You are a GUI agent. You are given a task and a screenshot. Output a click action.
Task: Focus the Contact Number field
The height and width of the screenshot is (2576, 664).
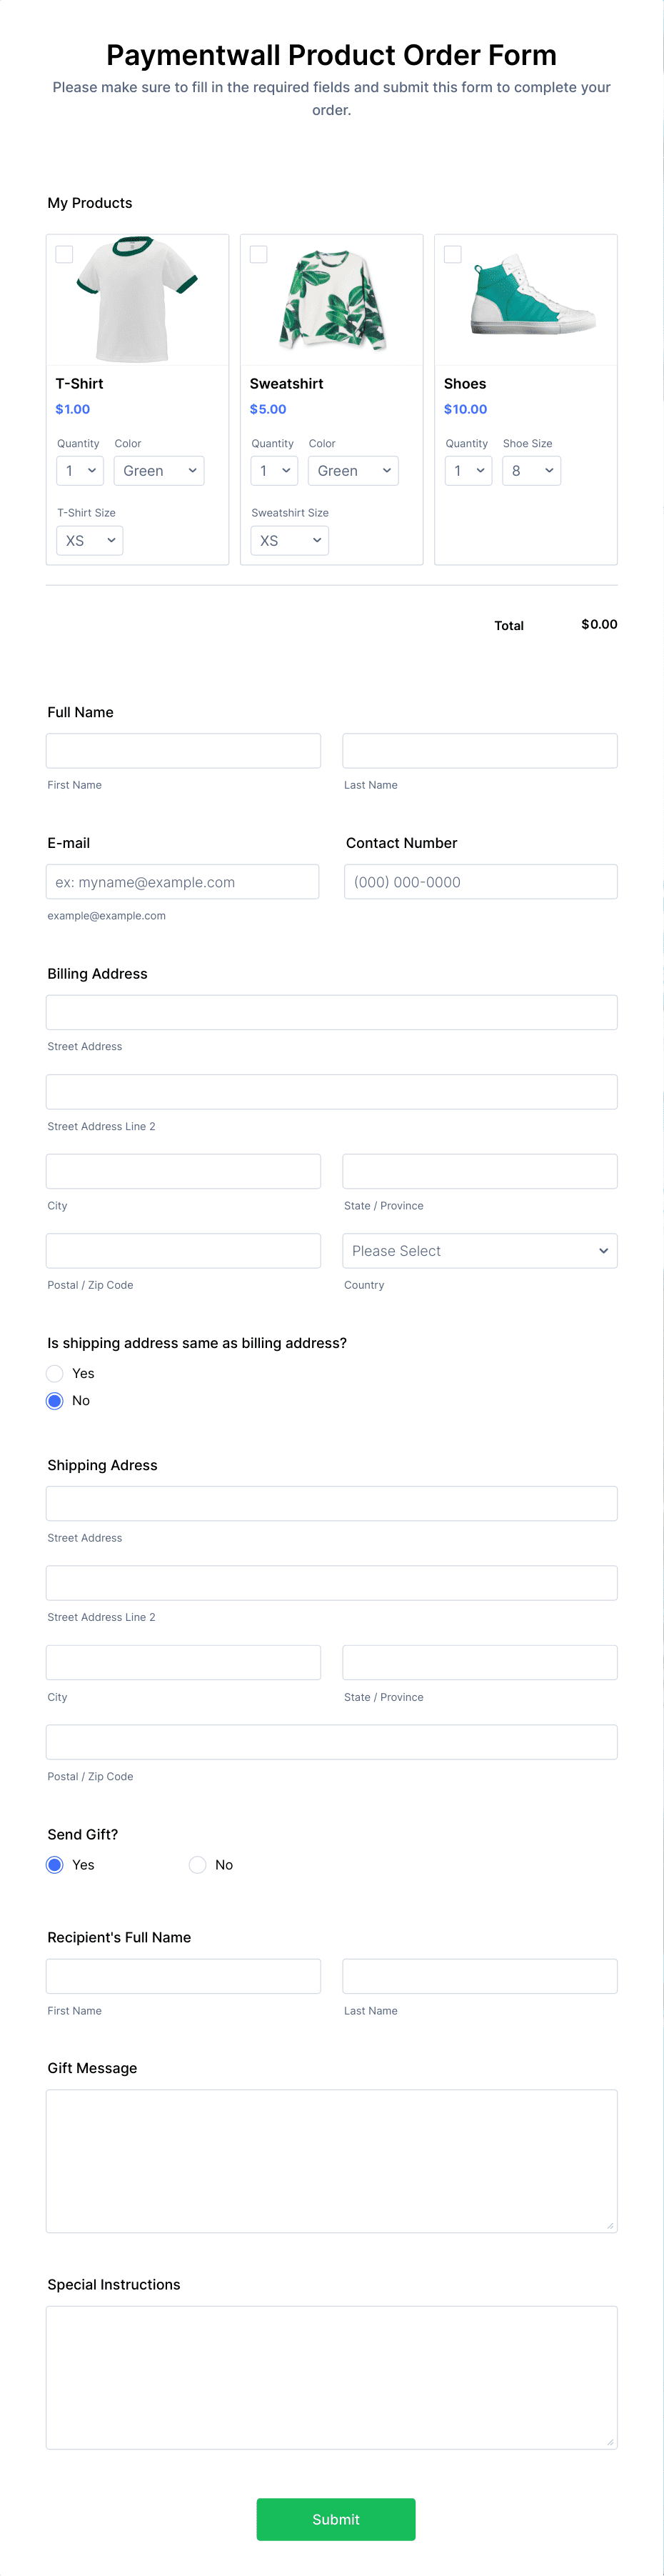click(480, 882)
